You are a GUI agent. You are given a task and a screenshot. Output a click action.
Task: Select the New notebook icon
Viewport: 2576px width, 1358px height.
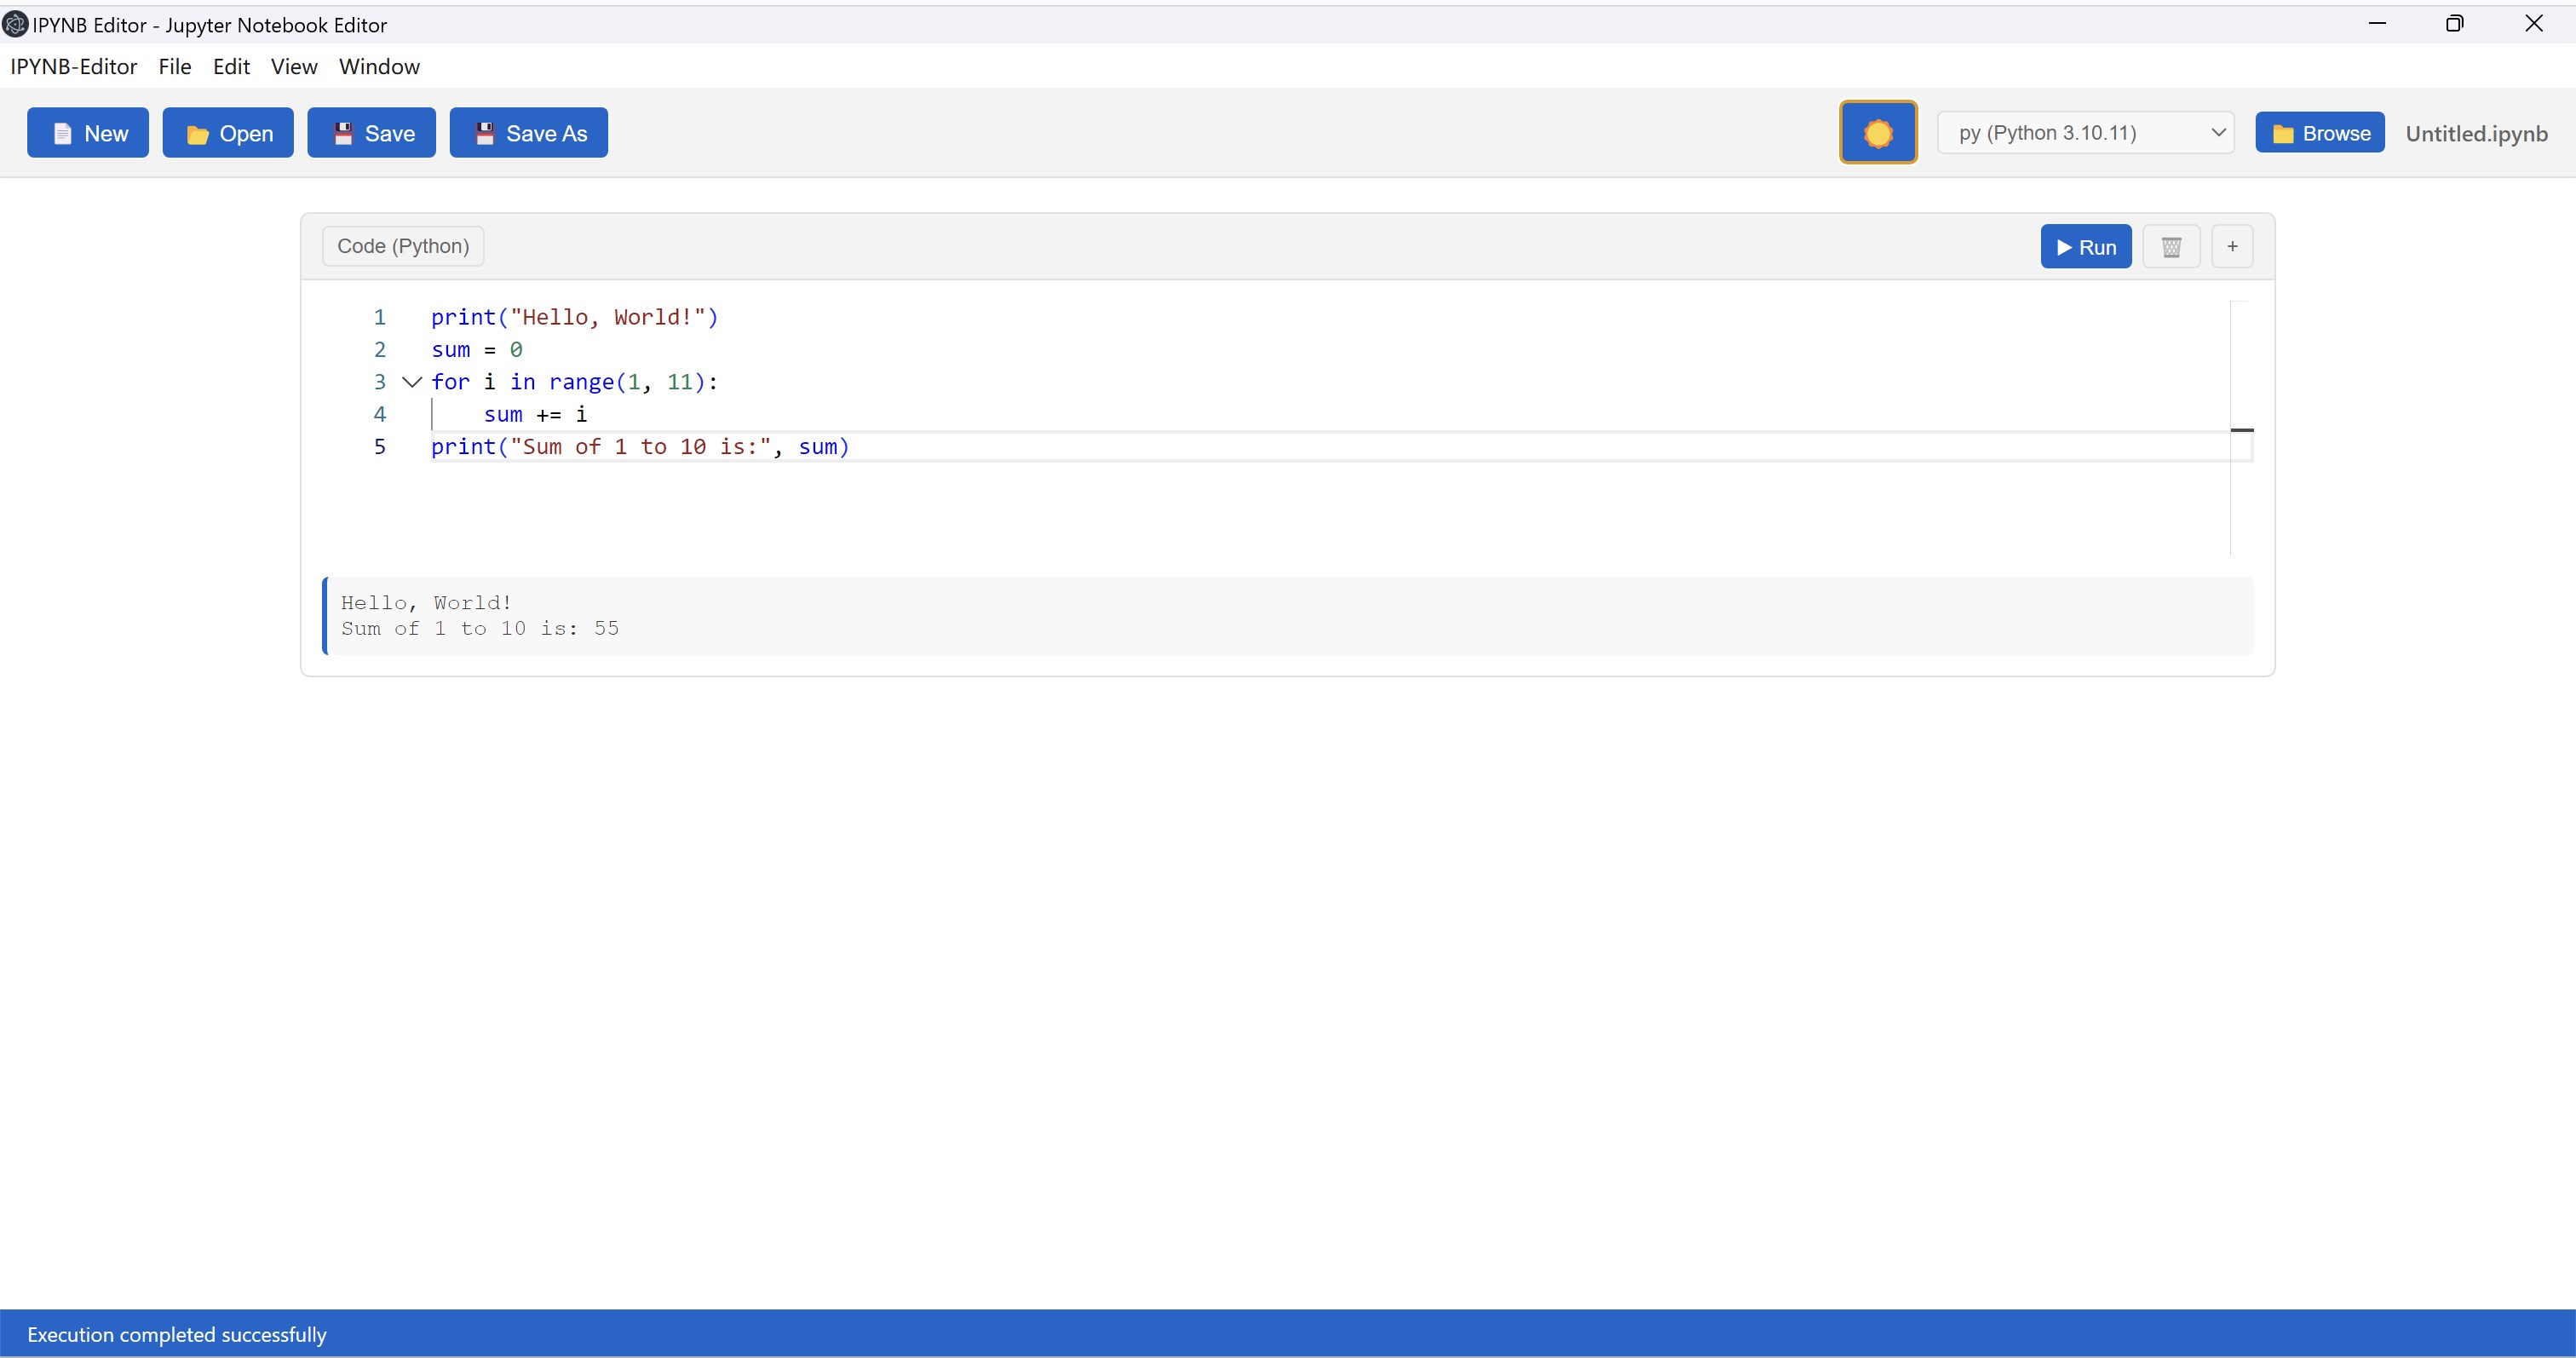(x=62, y=132)
